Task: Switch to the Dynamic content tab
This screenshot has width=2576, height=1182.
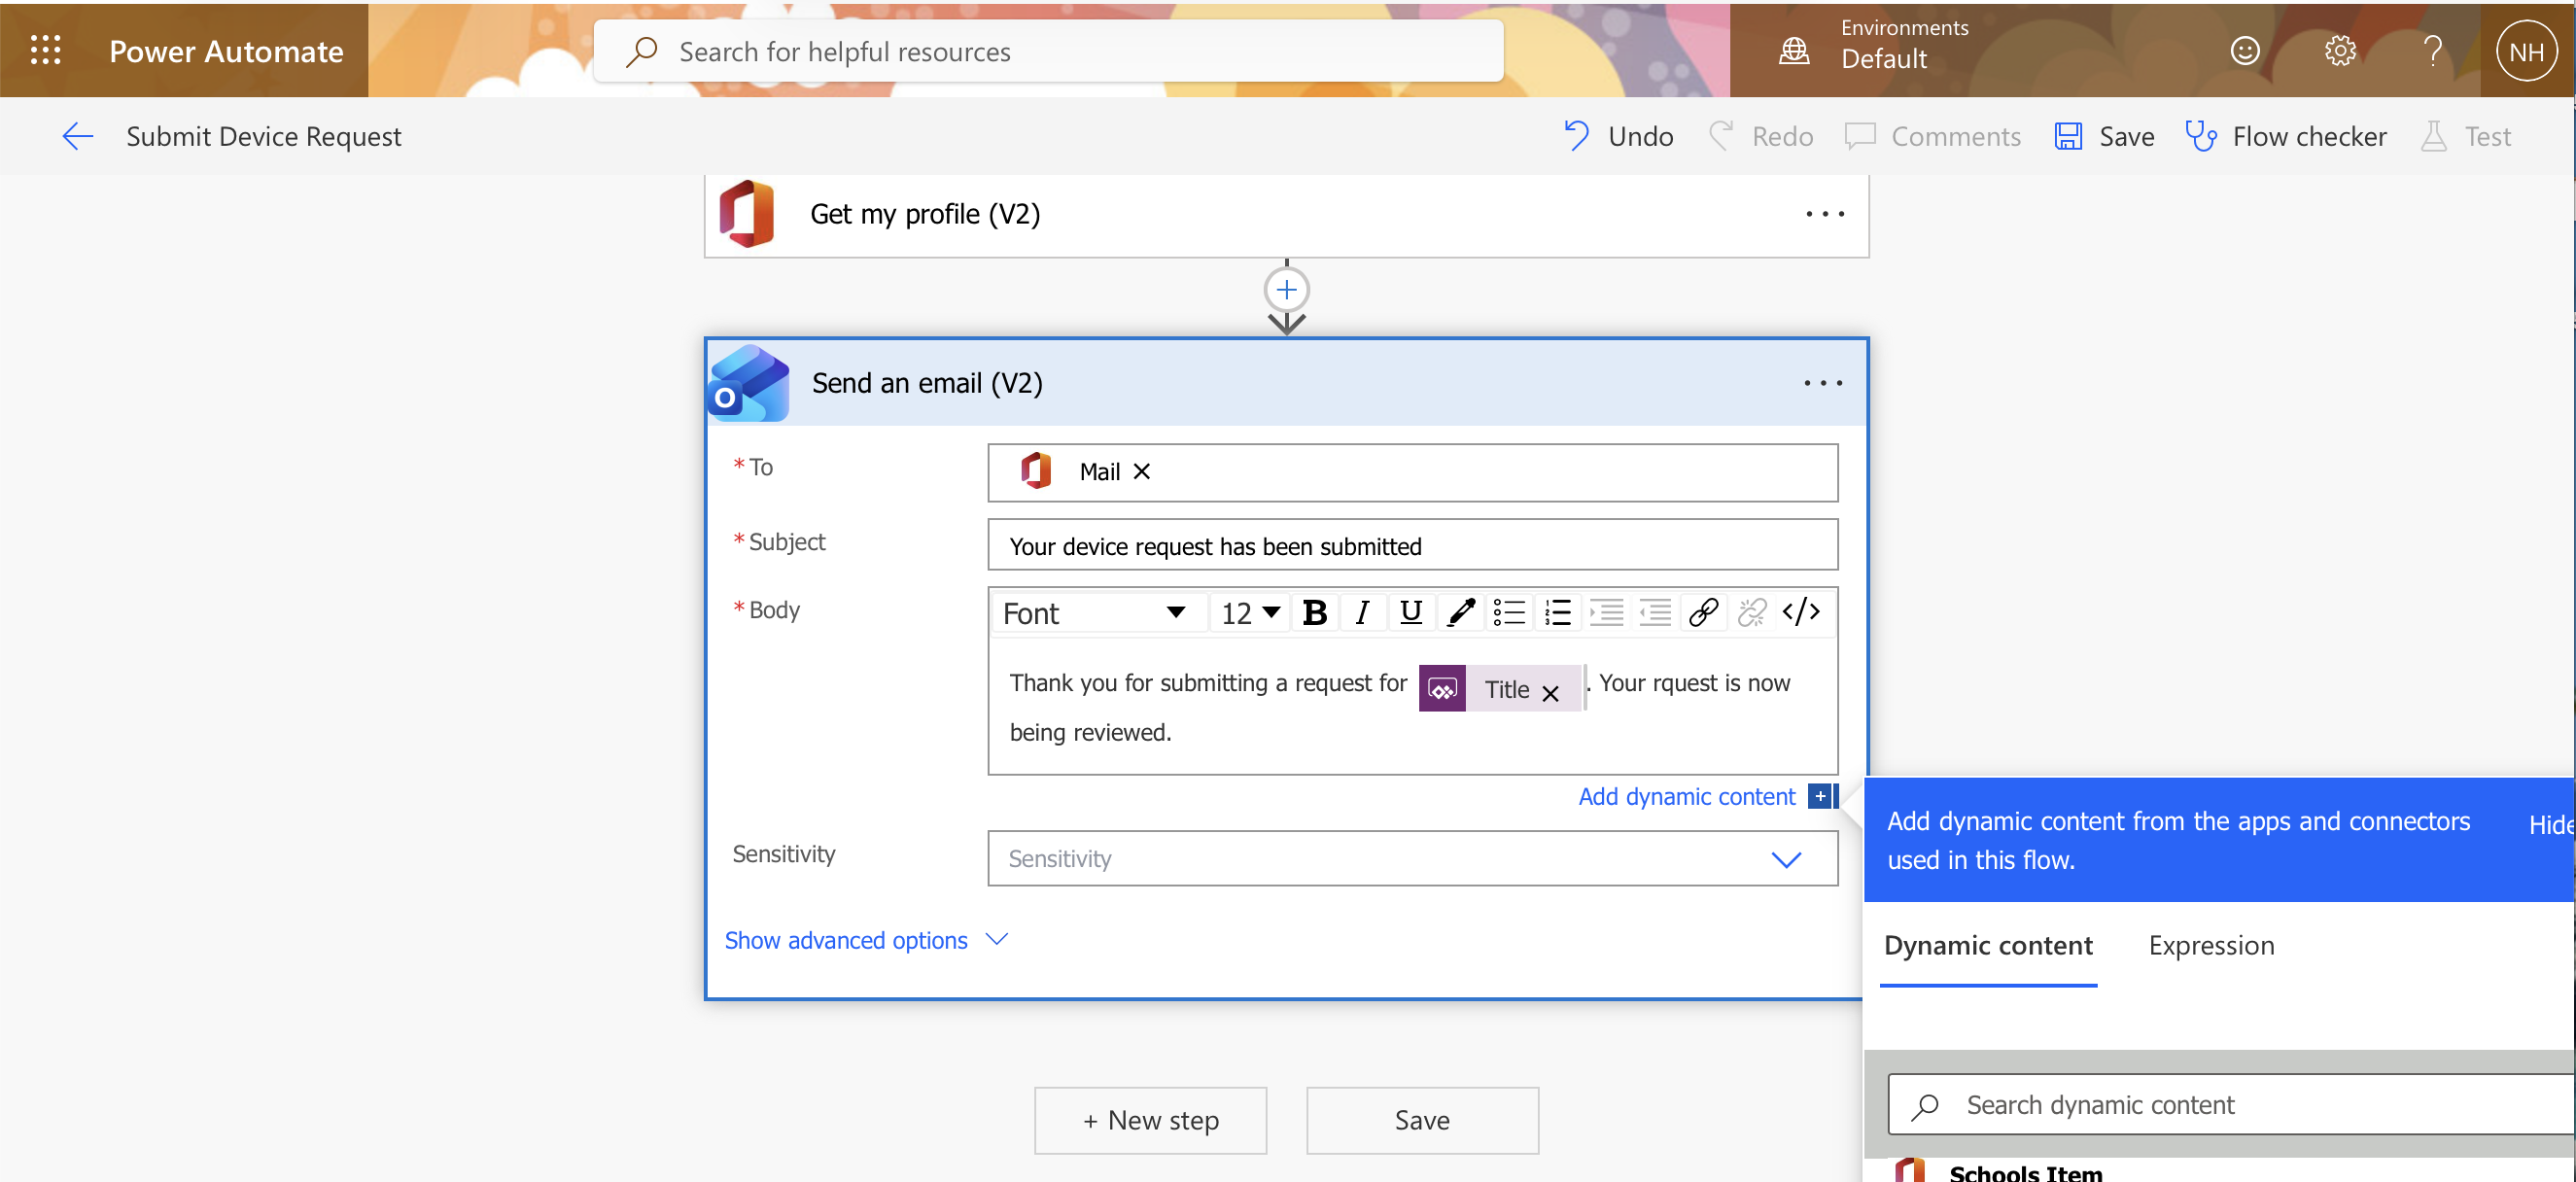Action: click(x=1988, y=945)
